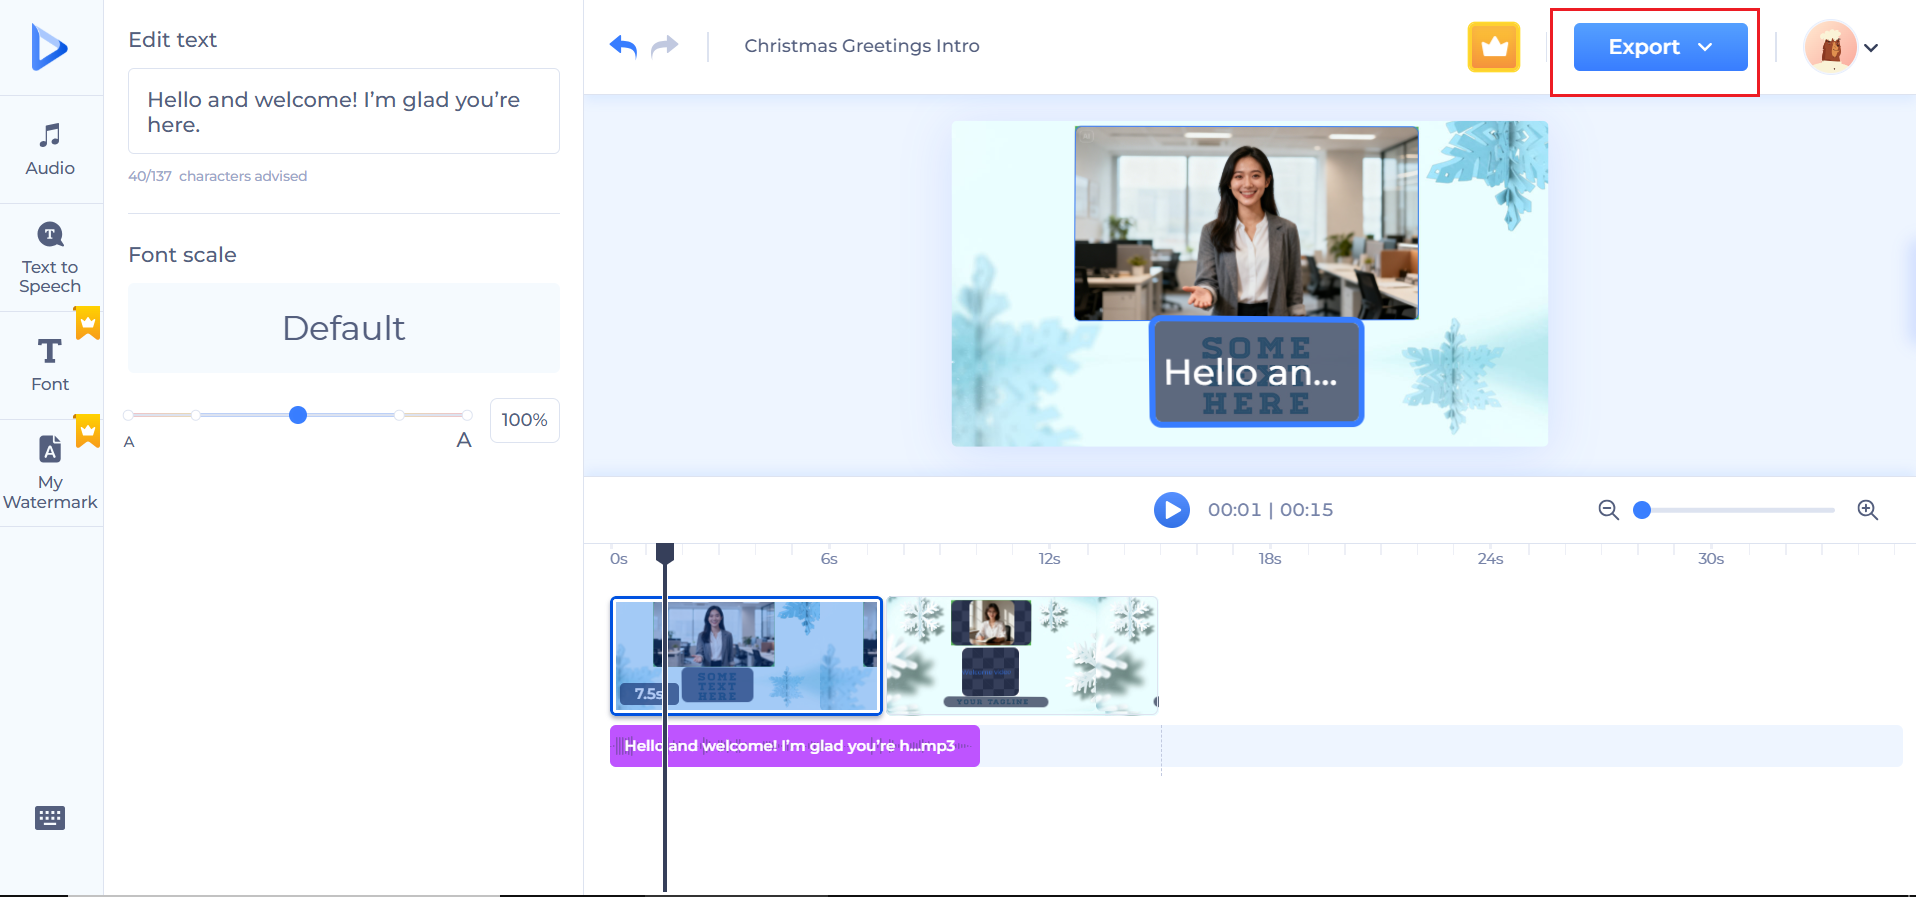Click the '40/137 characters advised' text
The image size is (1916, 897).
click(x=218, y=176)
